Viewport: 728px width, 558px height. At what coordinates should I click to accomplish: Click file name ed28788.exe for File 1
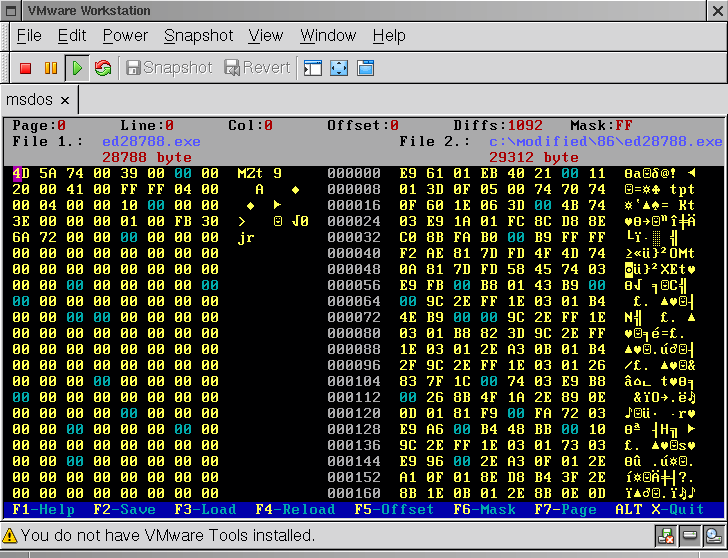(x=151, y=141)
